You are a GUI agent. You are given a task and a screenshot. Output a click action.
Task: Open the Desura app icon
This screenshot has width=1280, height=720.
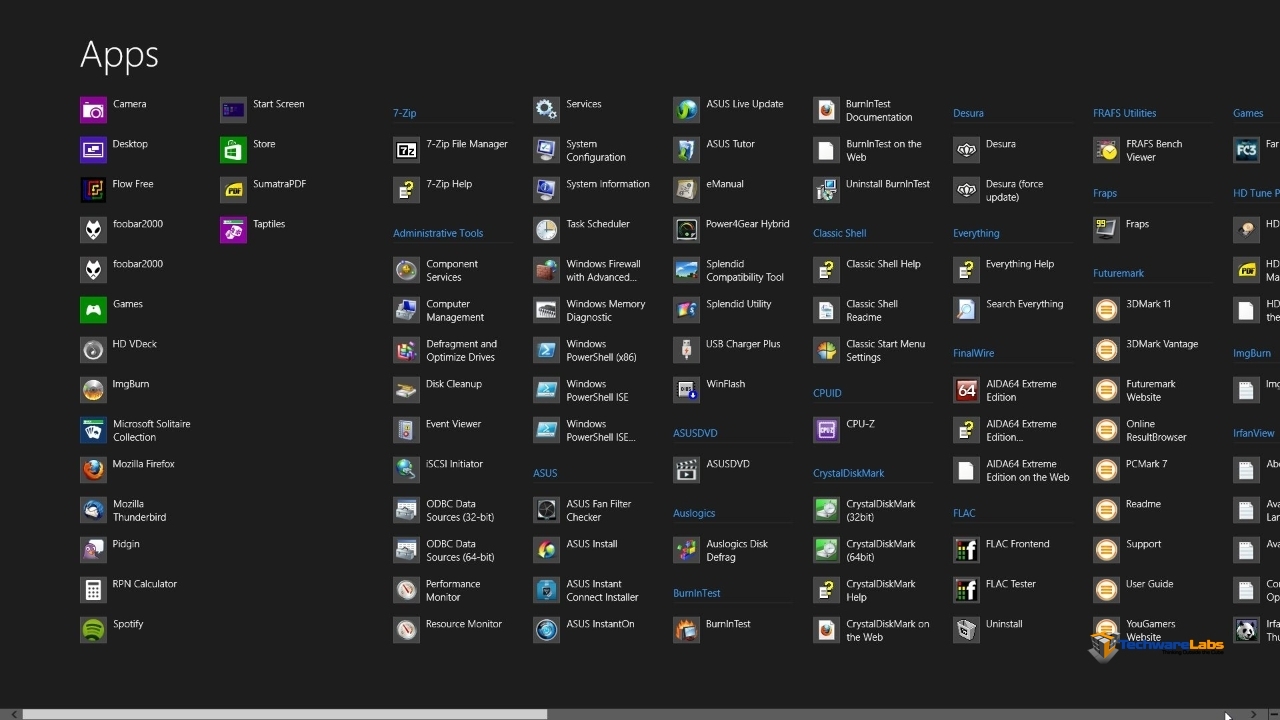[966, 150]
